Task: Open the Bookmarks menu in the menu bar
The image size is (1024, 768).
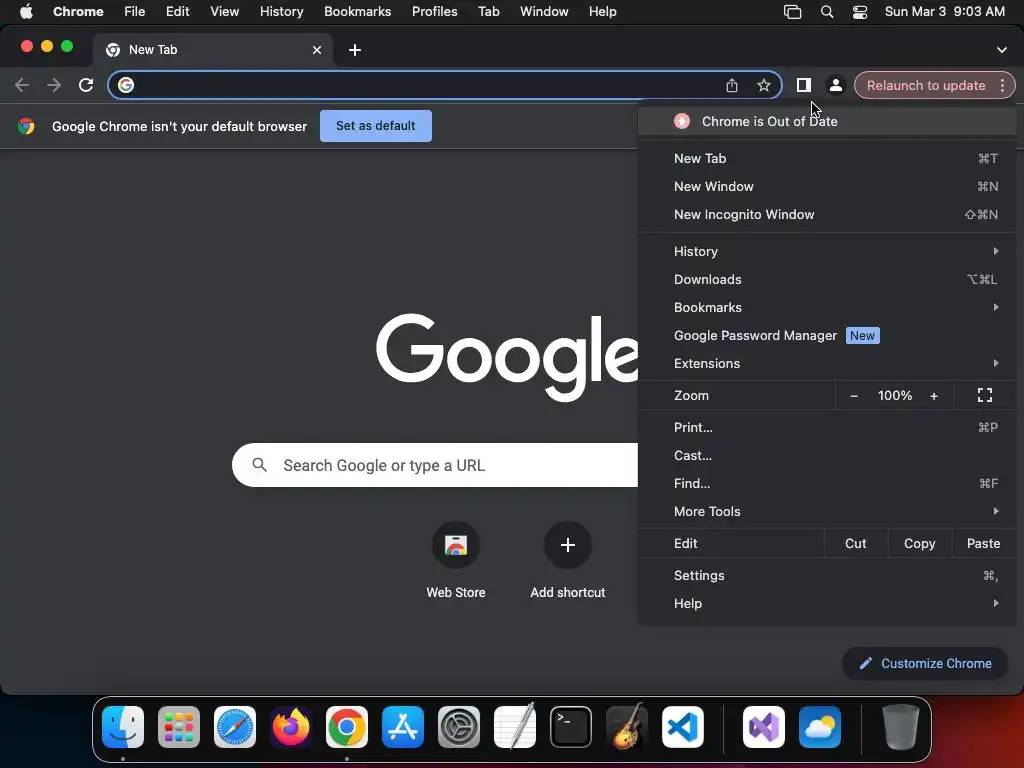Action: click(x=357, y=12)
